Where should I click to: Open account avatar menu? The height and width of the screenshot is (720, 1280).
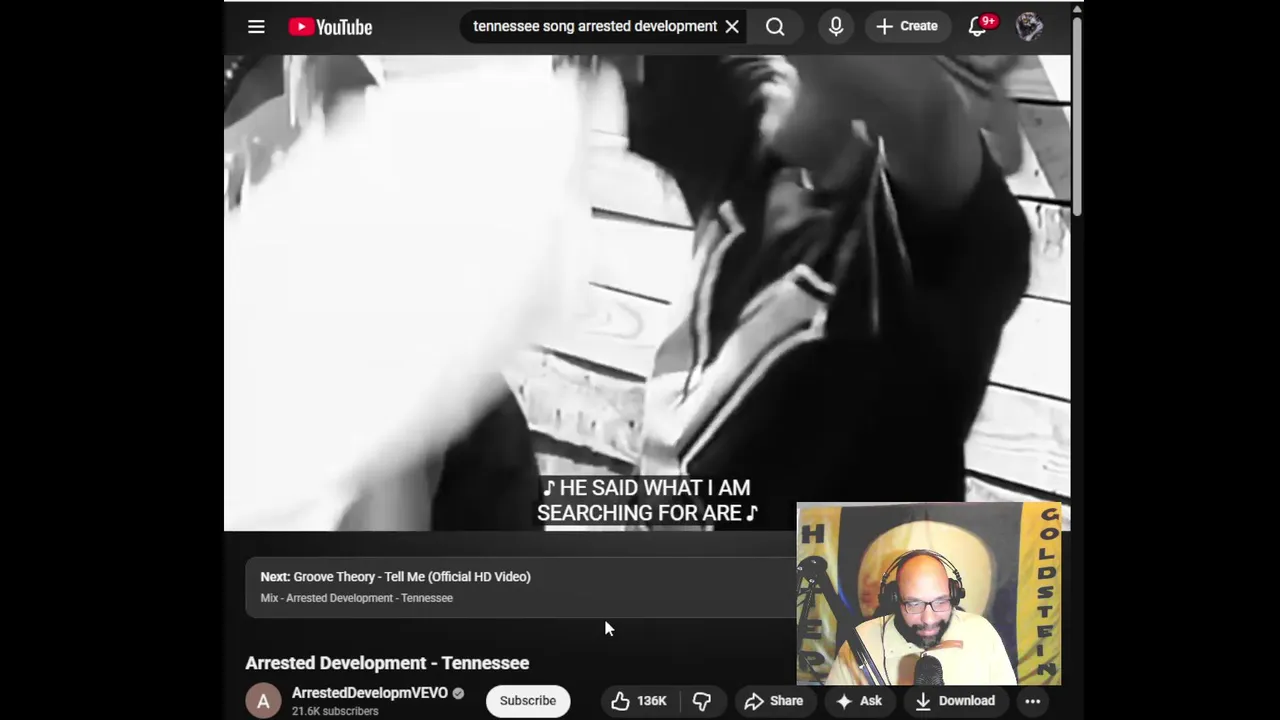tap(1029, 27)
